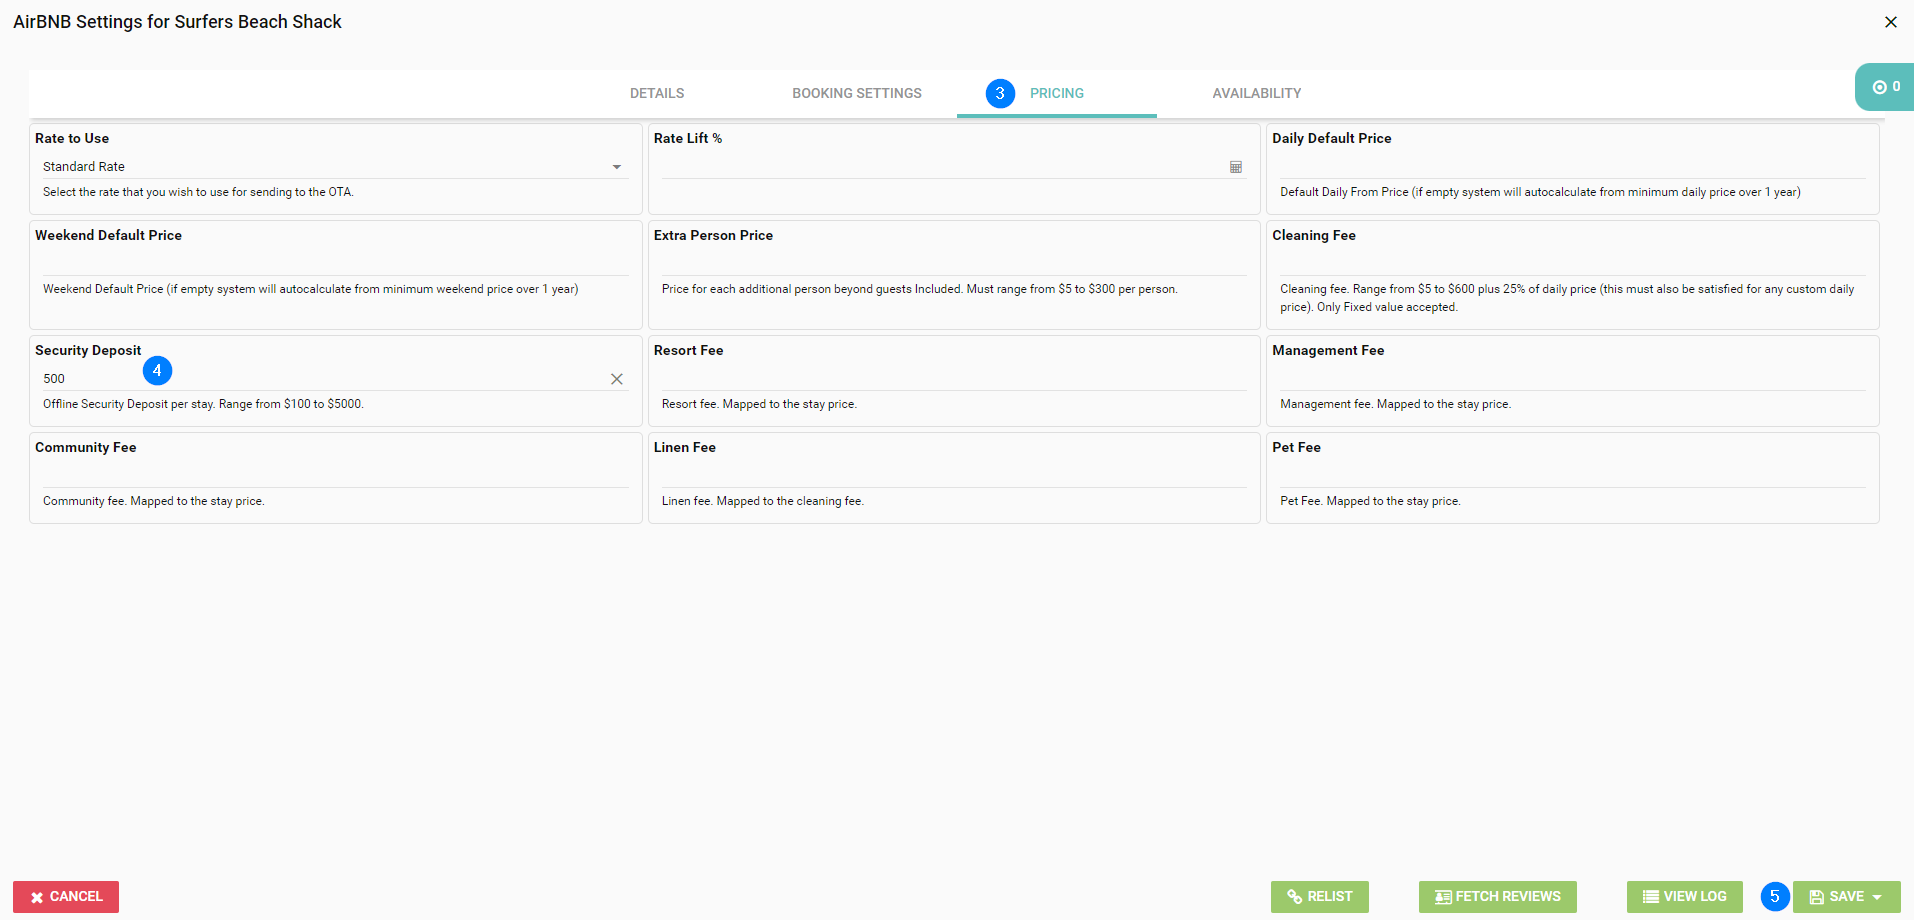1914x920 pixels.
Task: Go to the Availability tab
Action: coord(1256,93)
